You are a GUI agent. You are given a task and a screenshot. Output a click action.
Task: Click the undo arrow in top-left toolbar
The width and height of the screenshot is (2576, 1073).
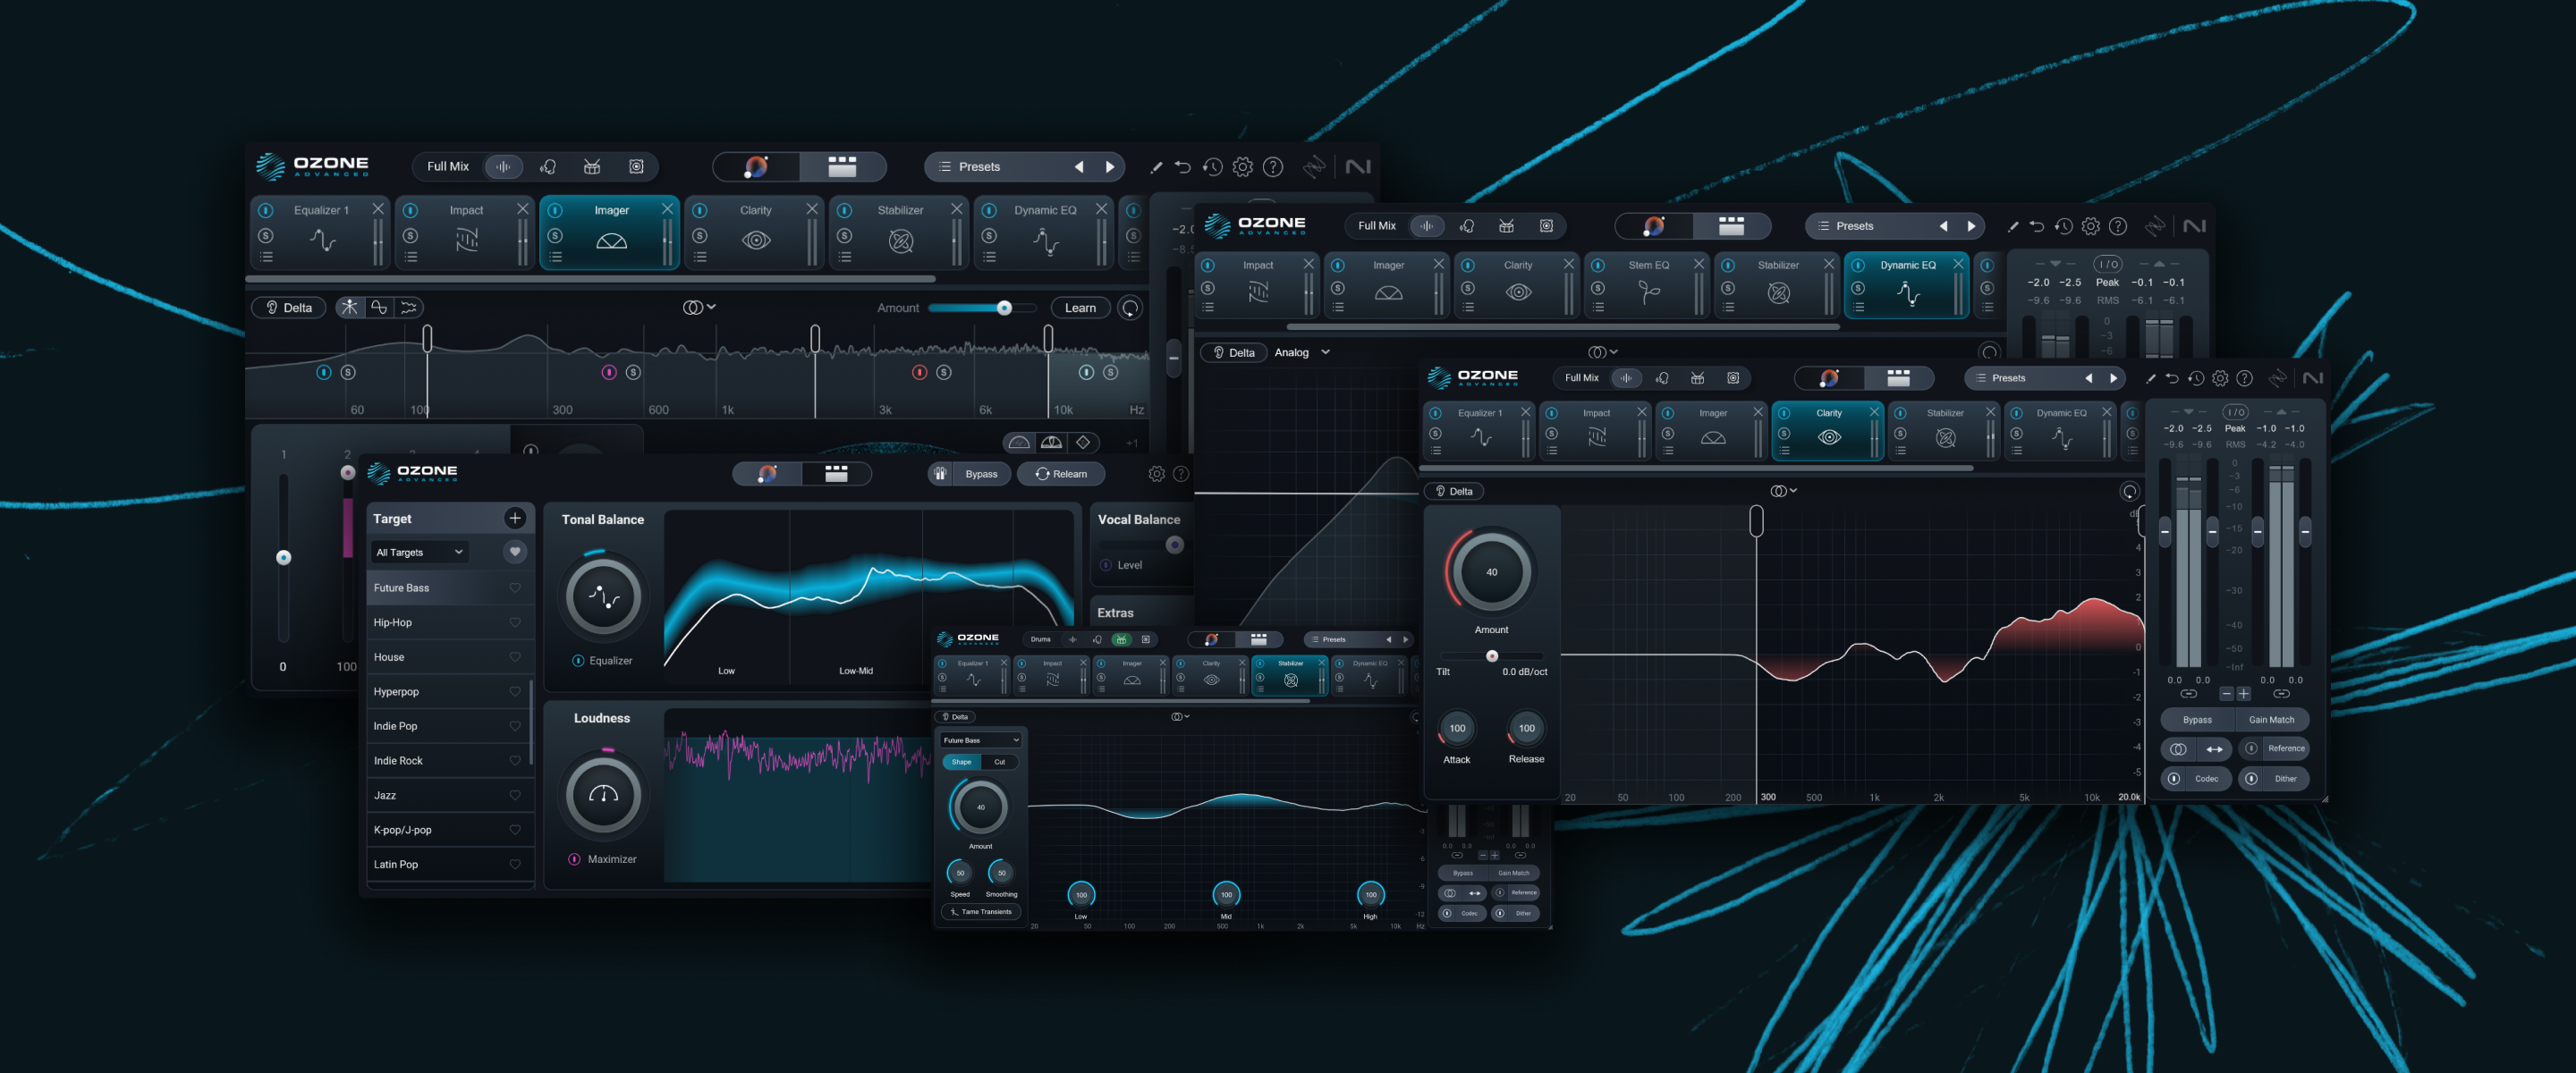[1182, 167]
